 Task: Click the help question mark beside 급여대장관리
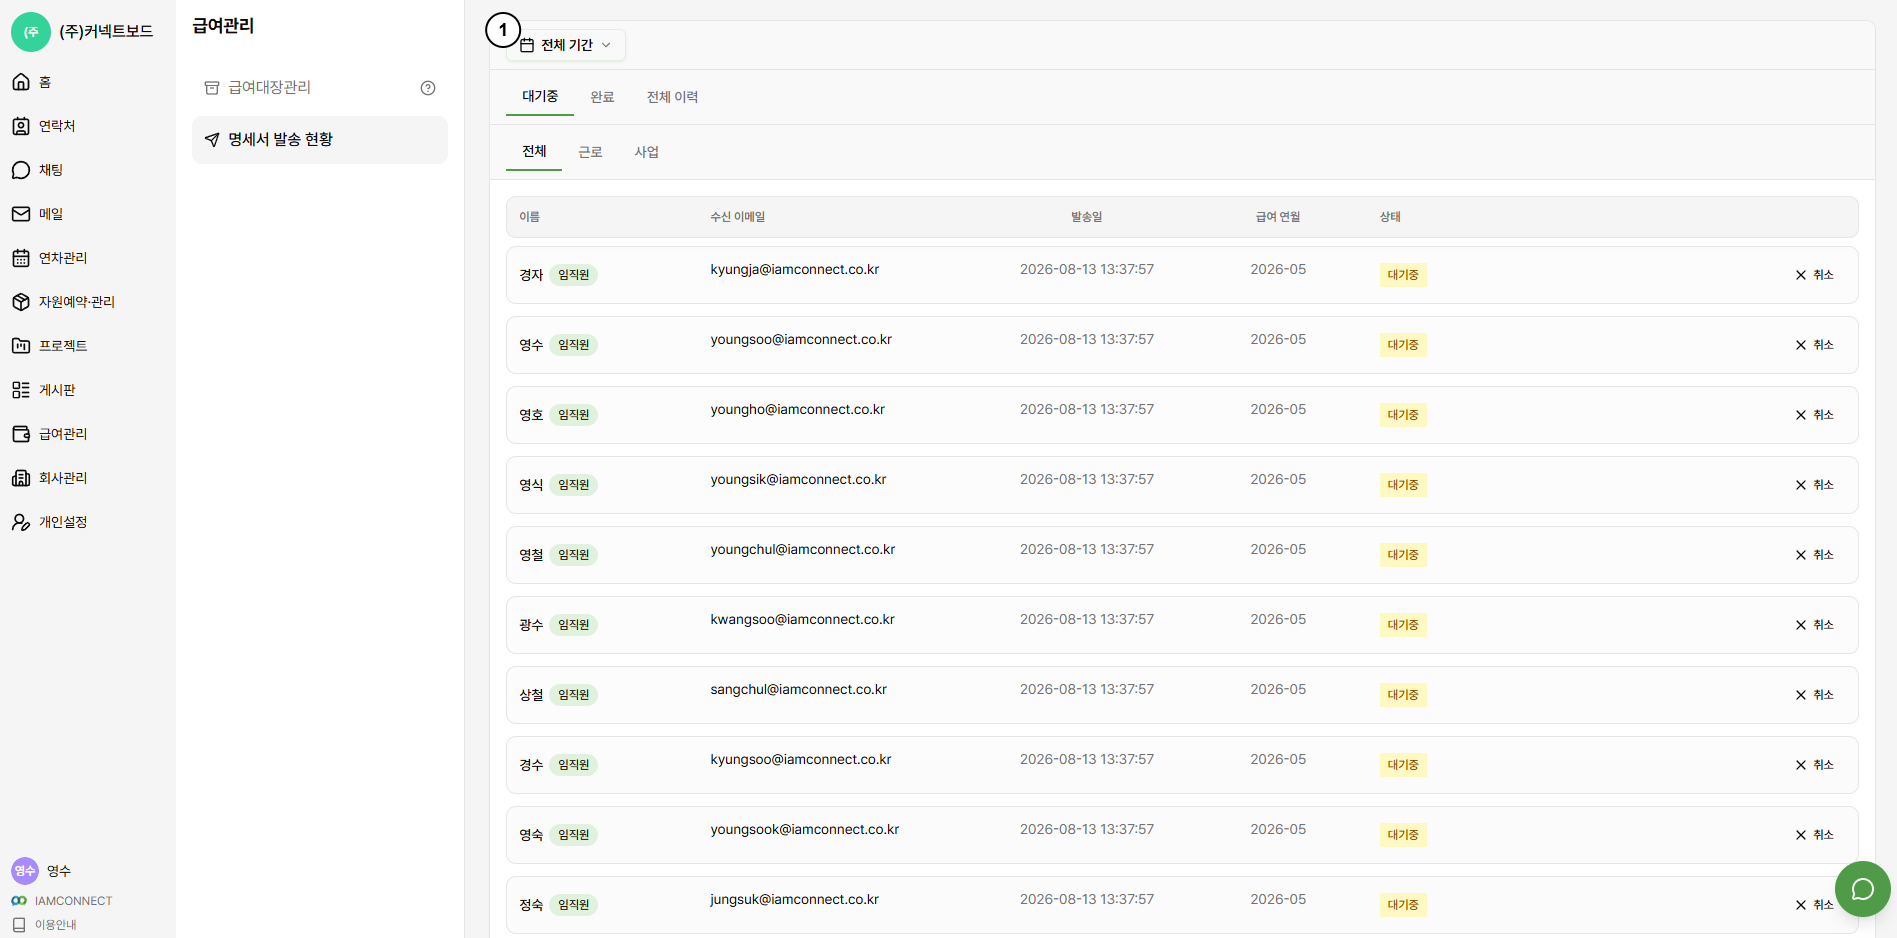[x=428, y=88]
